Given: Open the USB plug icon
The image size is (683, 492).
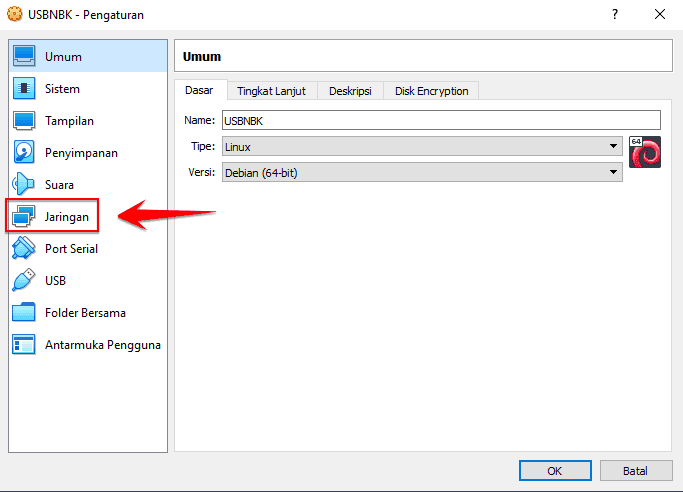Looking at the screenshot, I should click(24, 280).
